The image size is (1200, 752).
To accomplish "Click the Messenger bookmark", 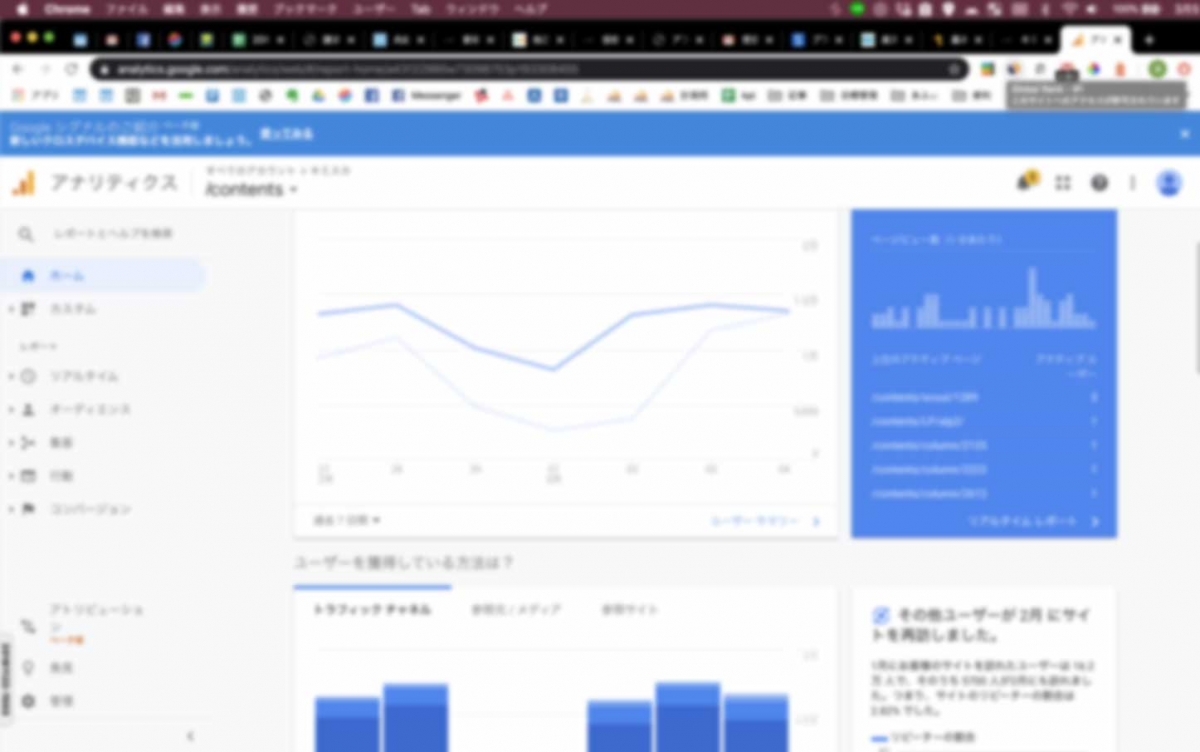I will coord(427,96).
